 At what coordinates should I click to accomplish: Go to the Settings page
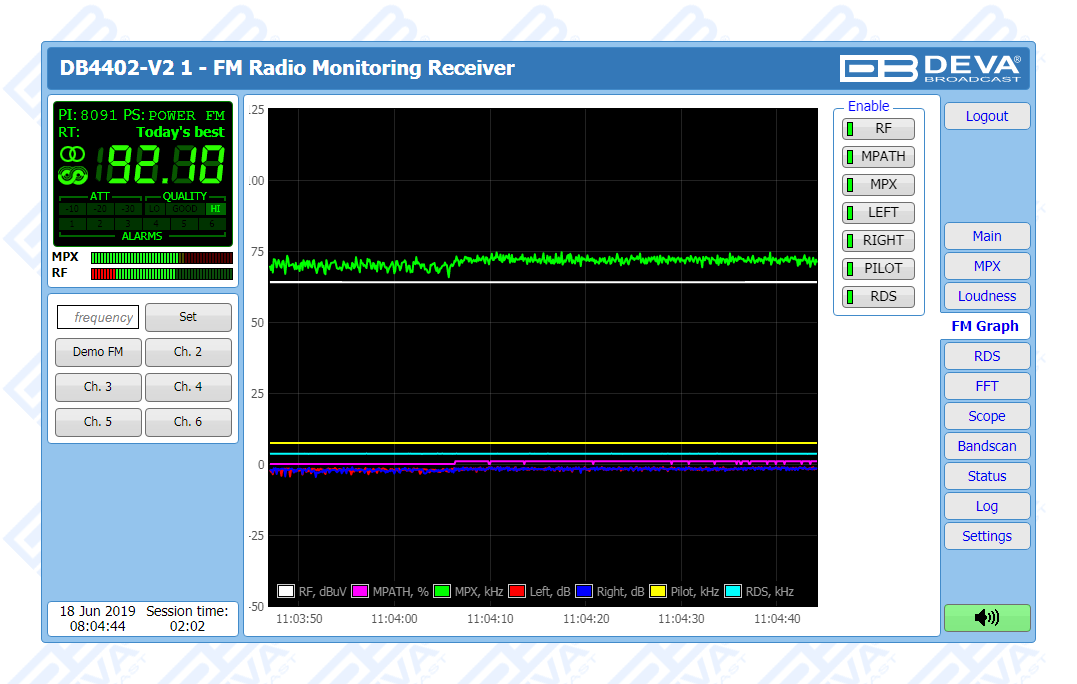[986, 536]
